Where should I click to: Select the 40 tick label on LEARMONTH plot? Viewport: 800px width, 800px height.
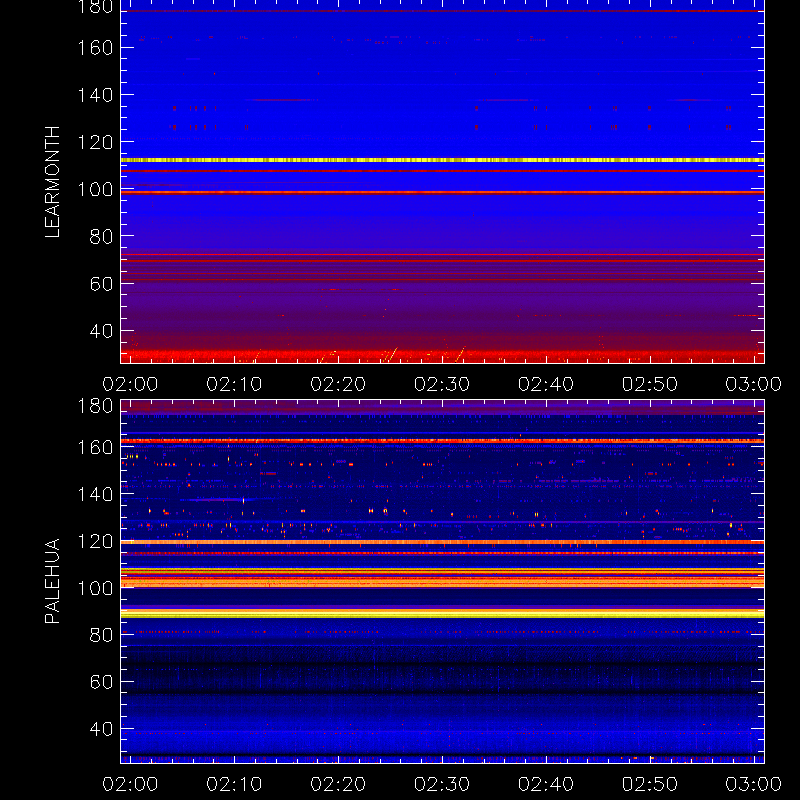pyautogui.click(x=101, y=332)
